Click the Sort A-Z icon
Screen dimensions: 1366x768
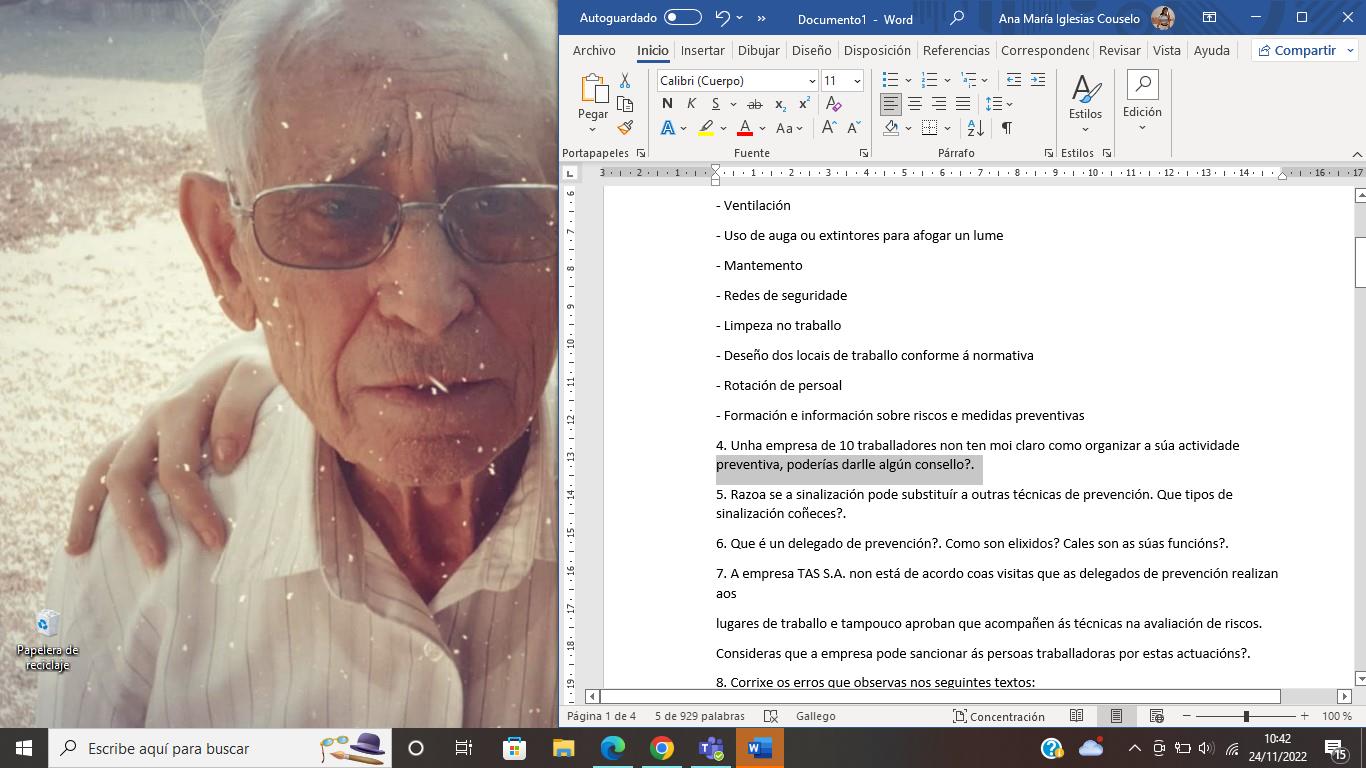975,128
